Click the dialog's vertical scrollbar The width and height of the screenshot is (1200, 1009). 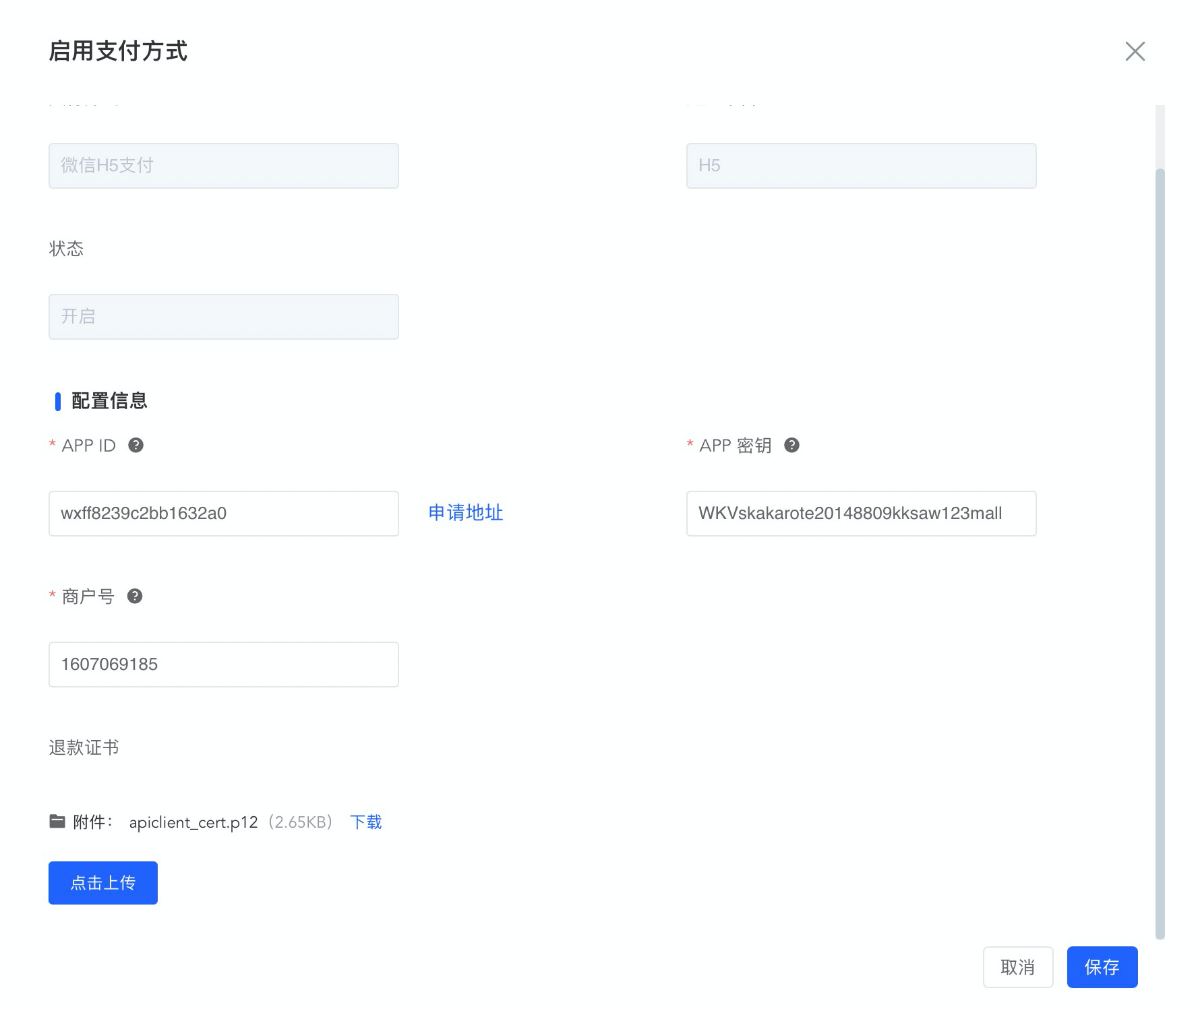(x=1160, y=550)
